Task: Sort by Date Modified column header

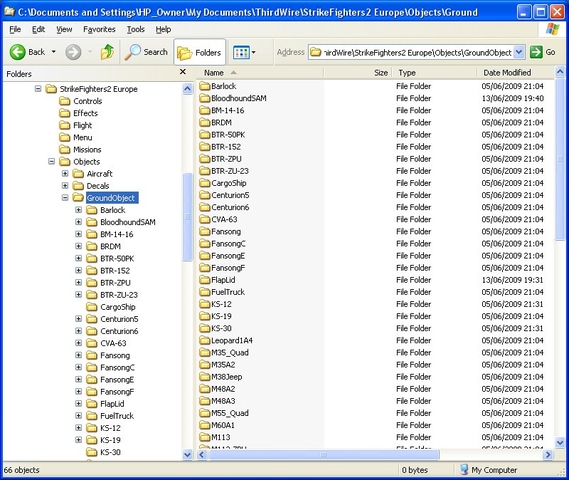Action: point(515,73)
